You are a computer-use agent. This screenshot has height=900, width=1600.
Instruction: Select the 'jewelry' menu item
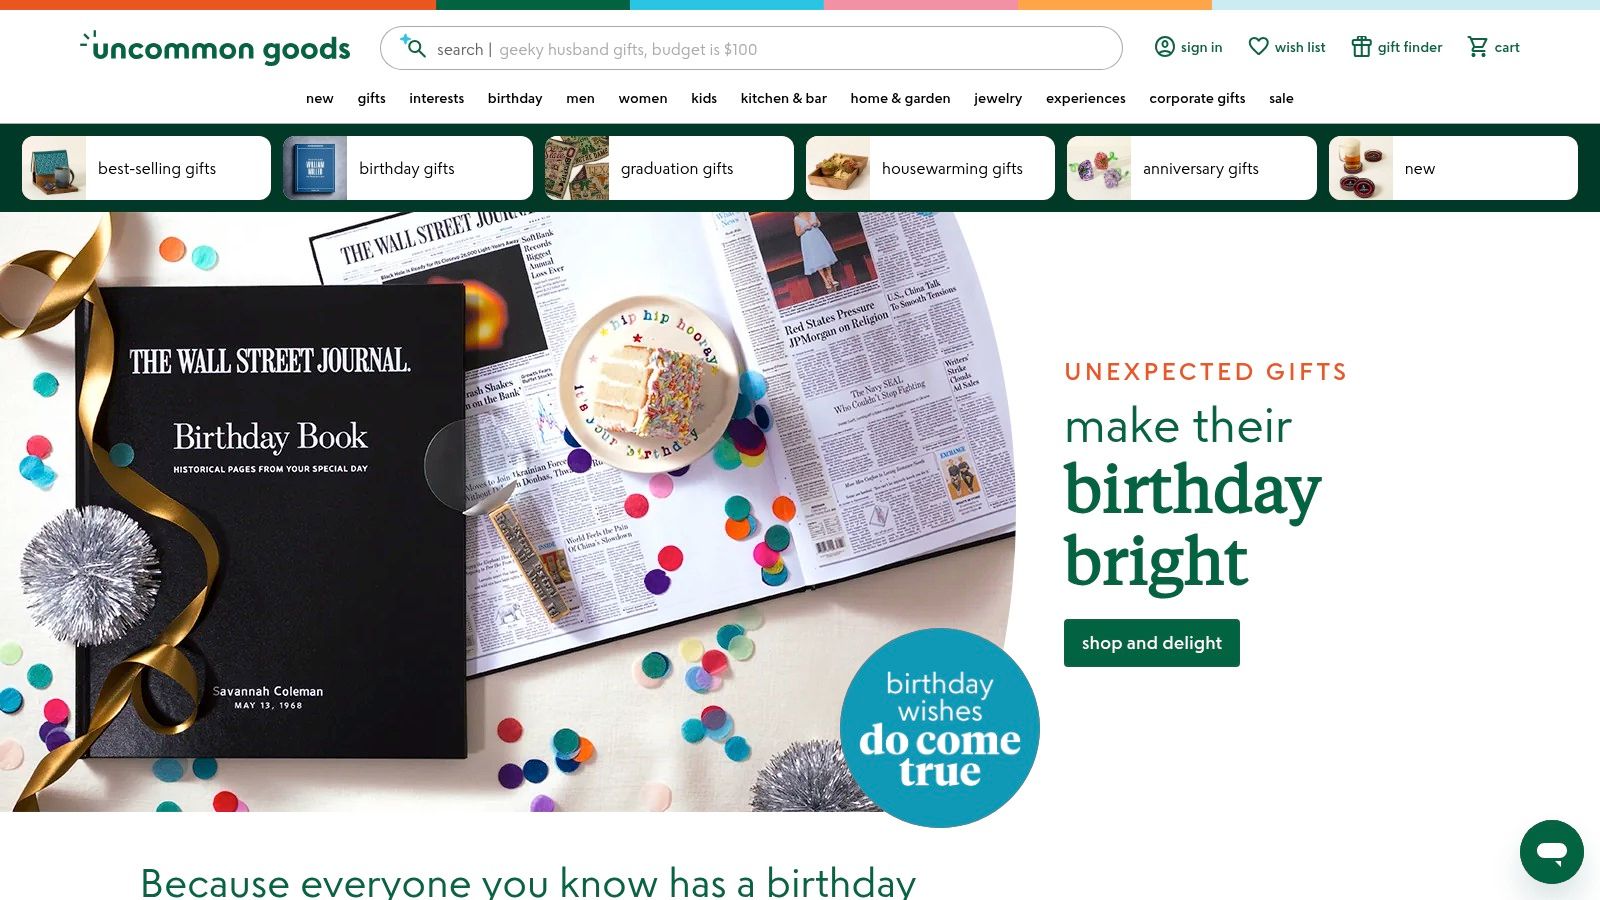pyautogui.click(x=997, y=98)
